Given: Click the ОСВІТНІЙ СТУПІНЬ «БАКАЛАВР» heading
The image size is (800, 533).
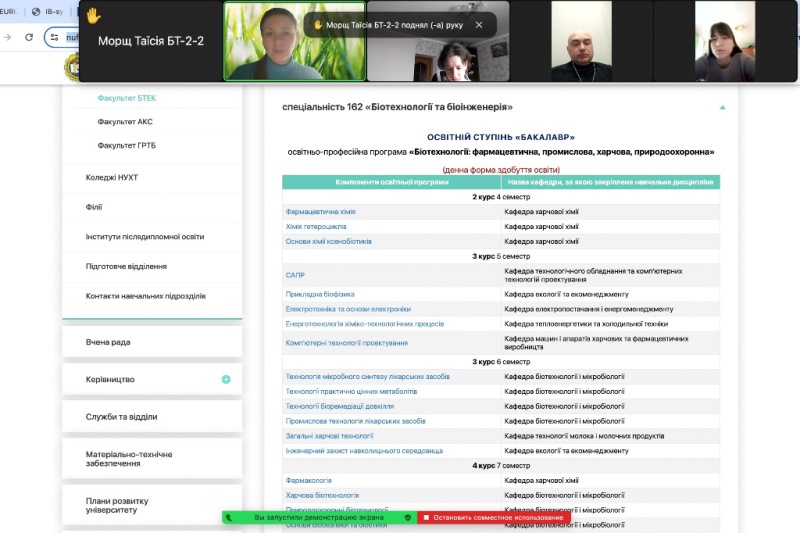Looking at the screenshot, I should (x=501, y=137).
